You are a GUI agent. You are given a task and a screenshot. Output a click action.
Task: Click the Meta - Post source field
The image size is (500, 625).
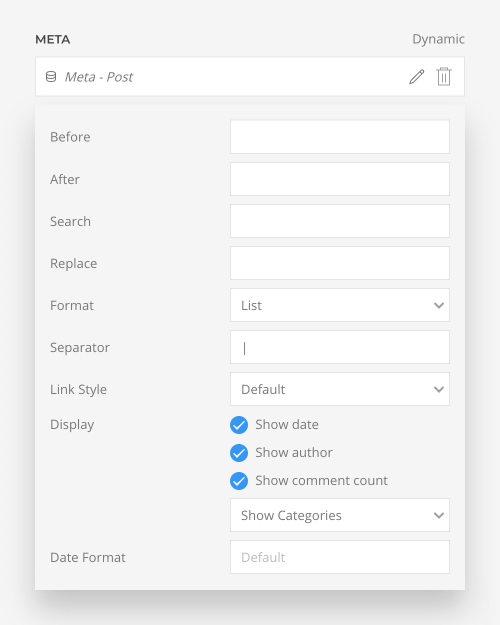click(250, 77)
